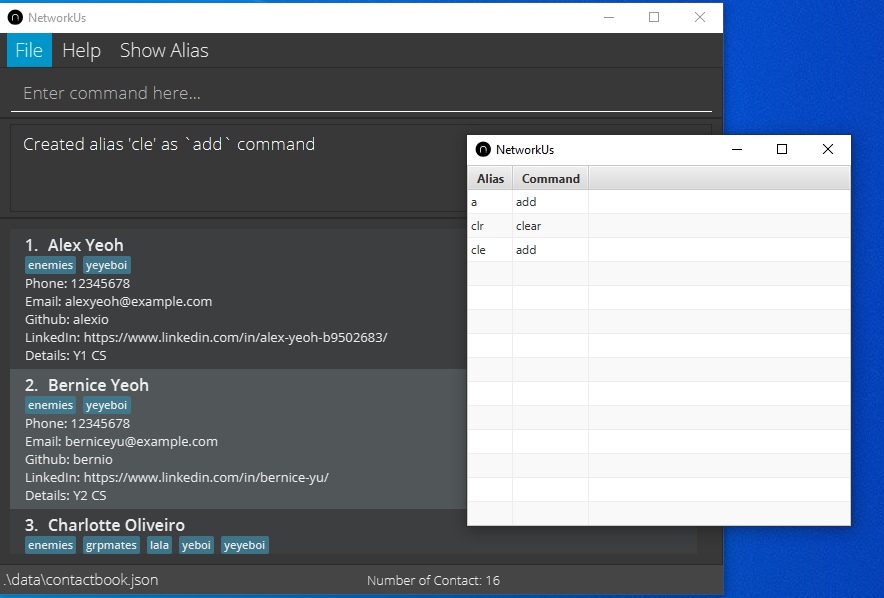Screen dimensions: 884x598
Task: Click the contactbook.json path in status bar
Action: (x=82, y=580)
